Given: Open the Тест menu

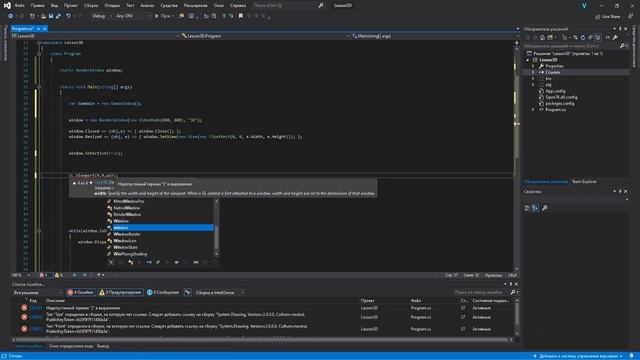Looking at the screenshot, I should 130,6.
